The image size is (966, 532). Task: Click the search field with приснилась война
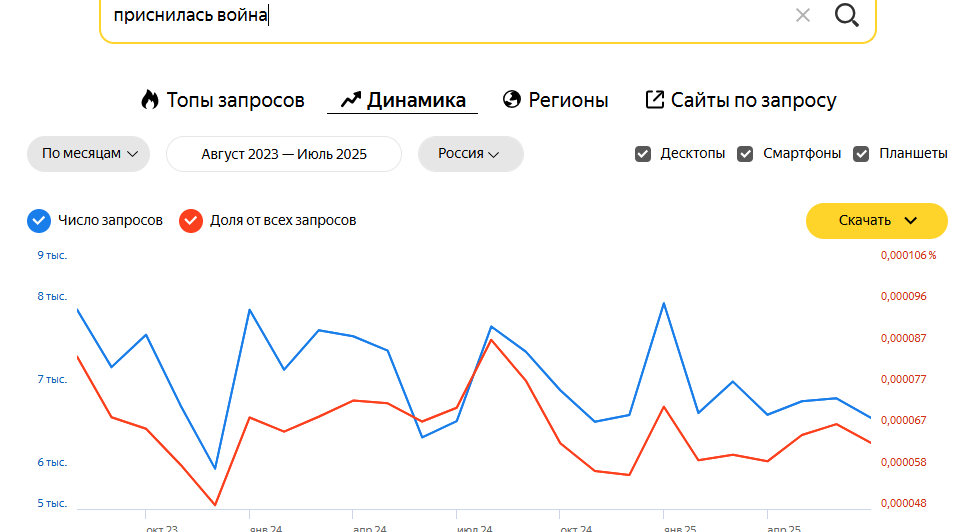[x=440, y=16]
